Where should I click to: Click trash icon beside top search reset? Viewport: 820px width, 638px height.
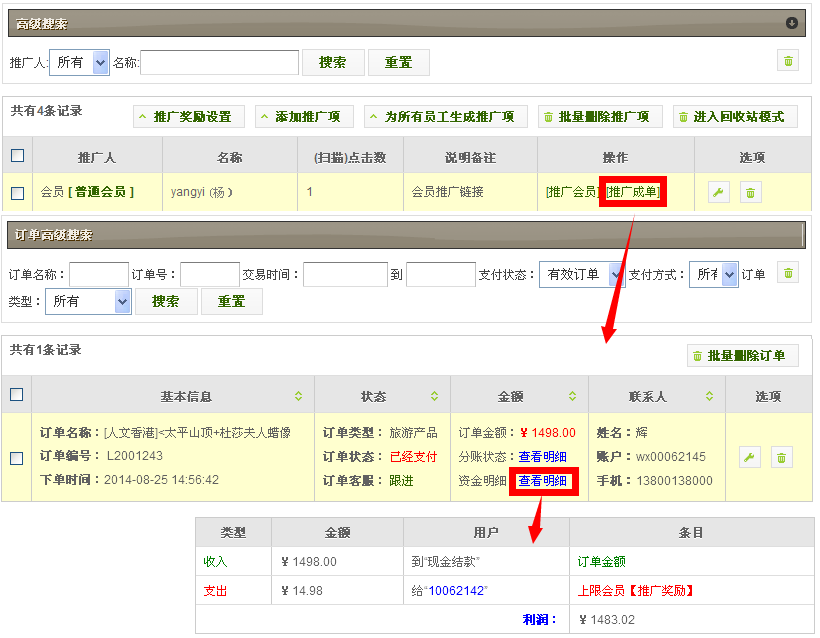tap(788, 62)
